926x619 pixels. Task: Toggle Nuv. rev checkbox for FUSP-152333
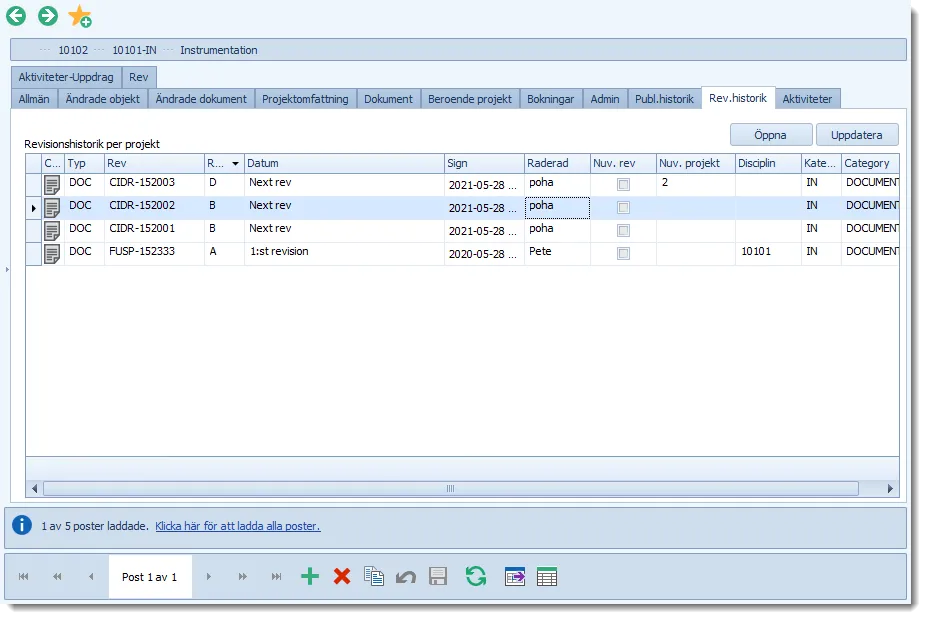623,253
